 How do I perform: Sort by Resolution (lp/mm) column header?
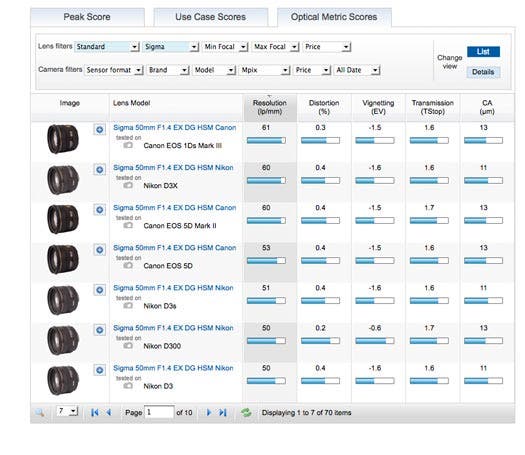270,107
